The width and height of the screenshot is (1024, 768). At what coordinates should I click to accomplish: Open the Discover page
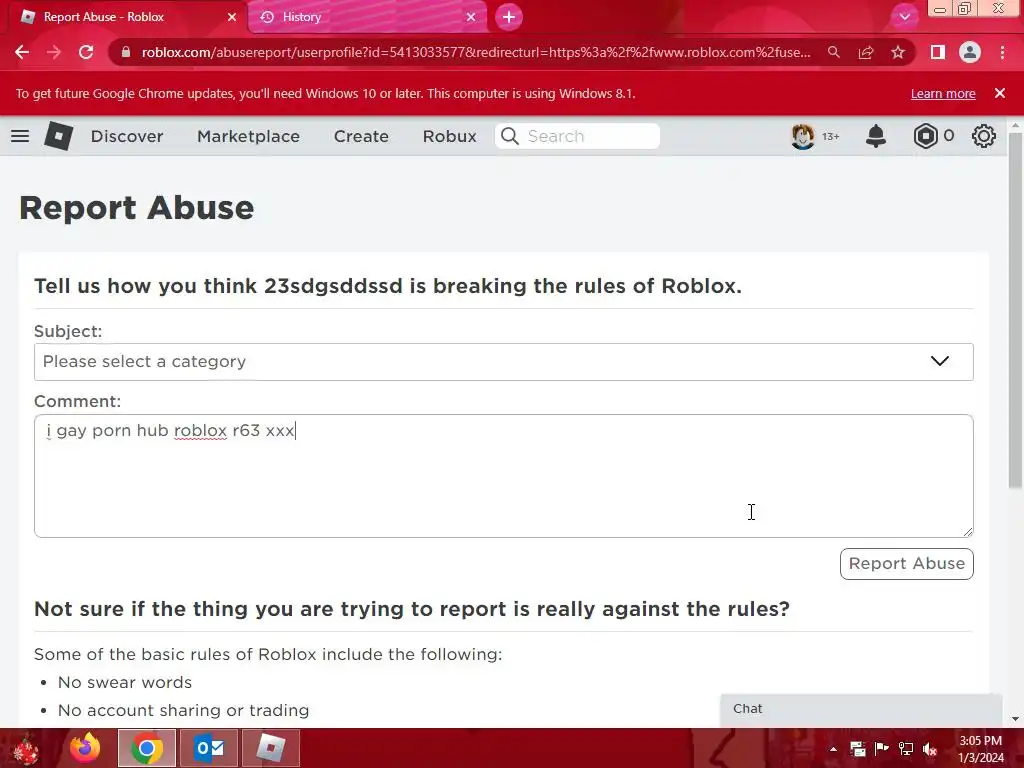[x=127, y=136]
